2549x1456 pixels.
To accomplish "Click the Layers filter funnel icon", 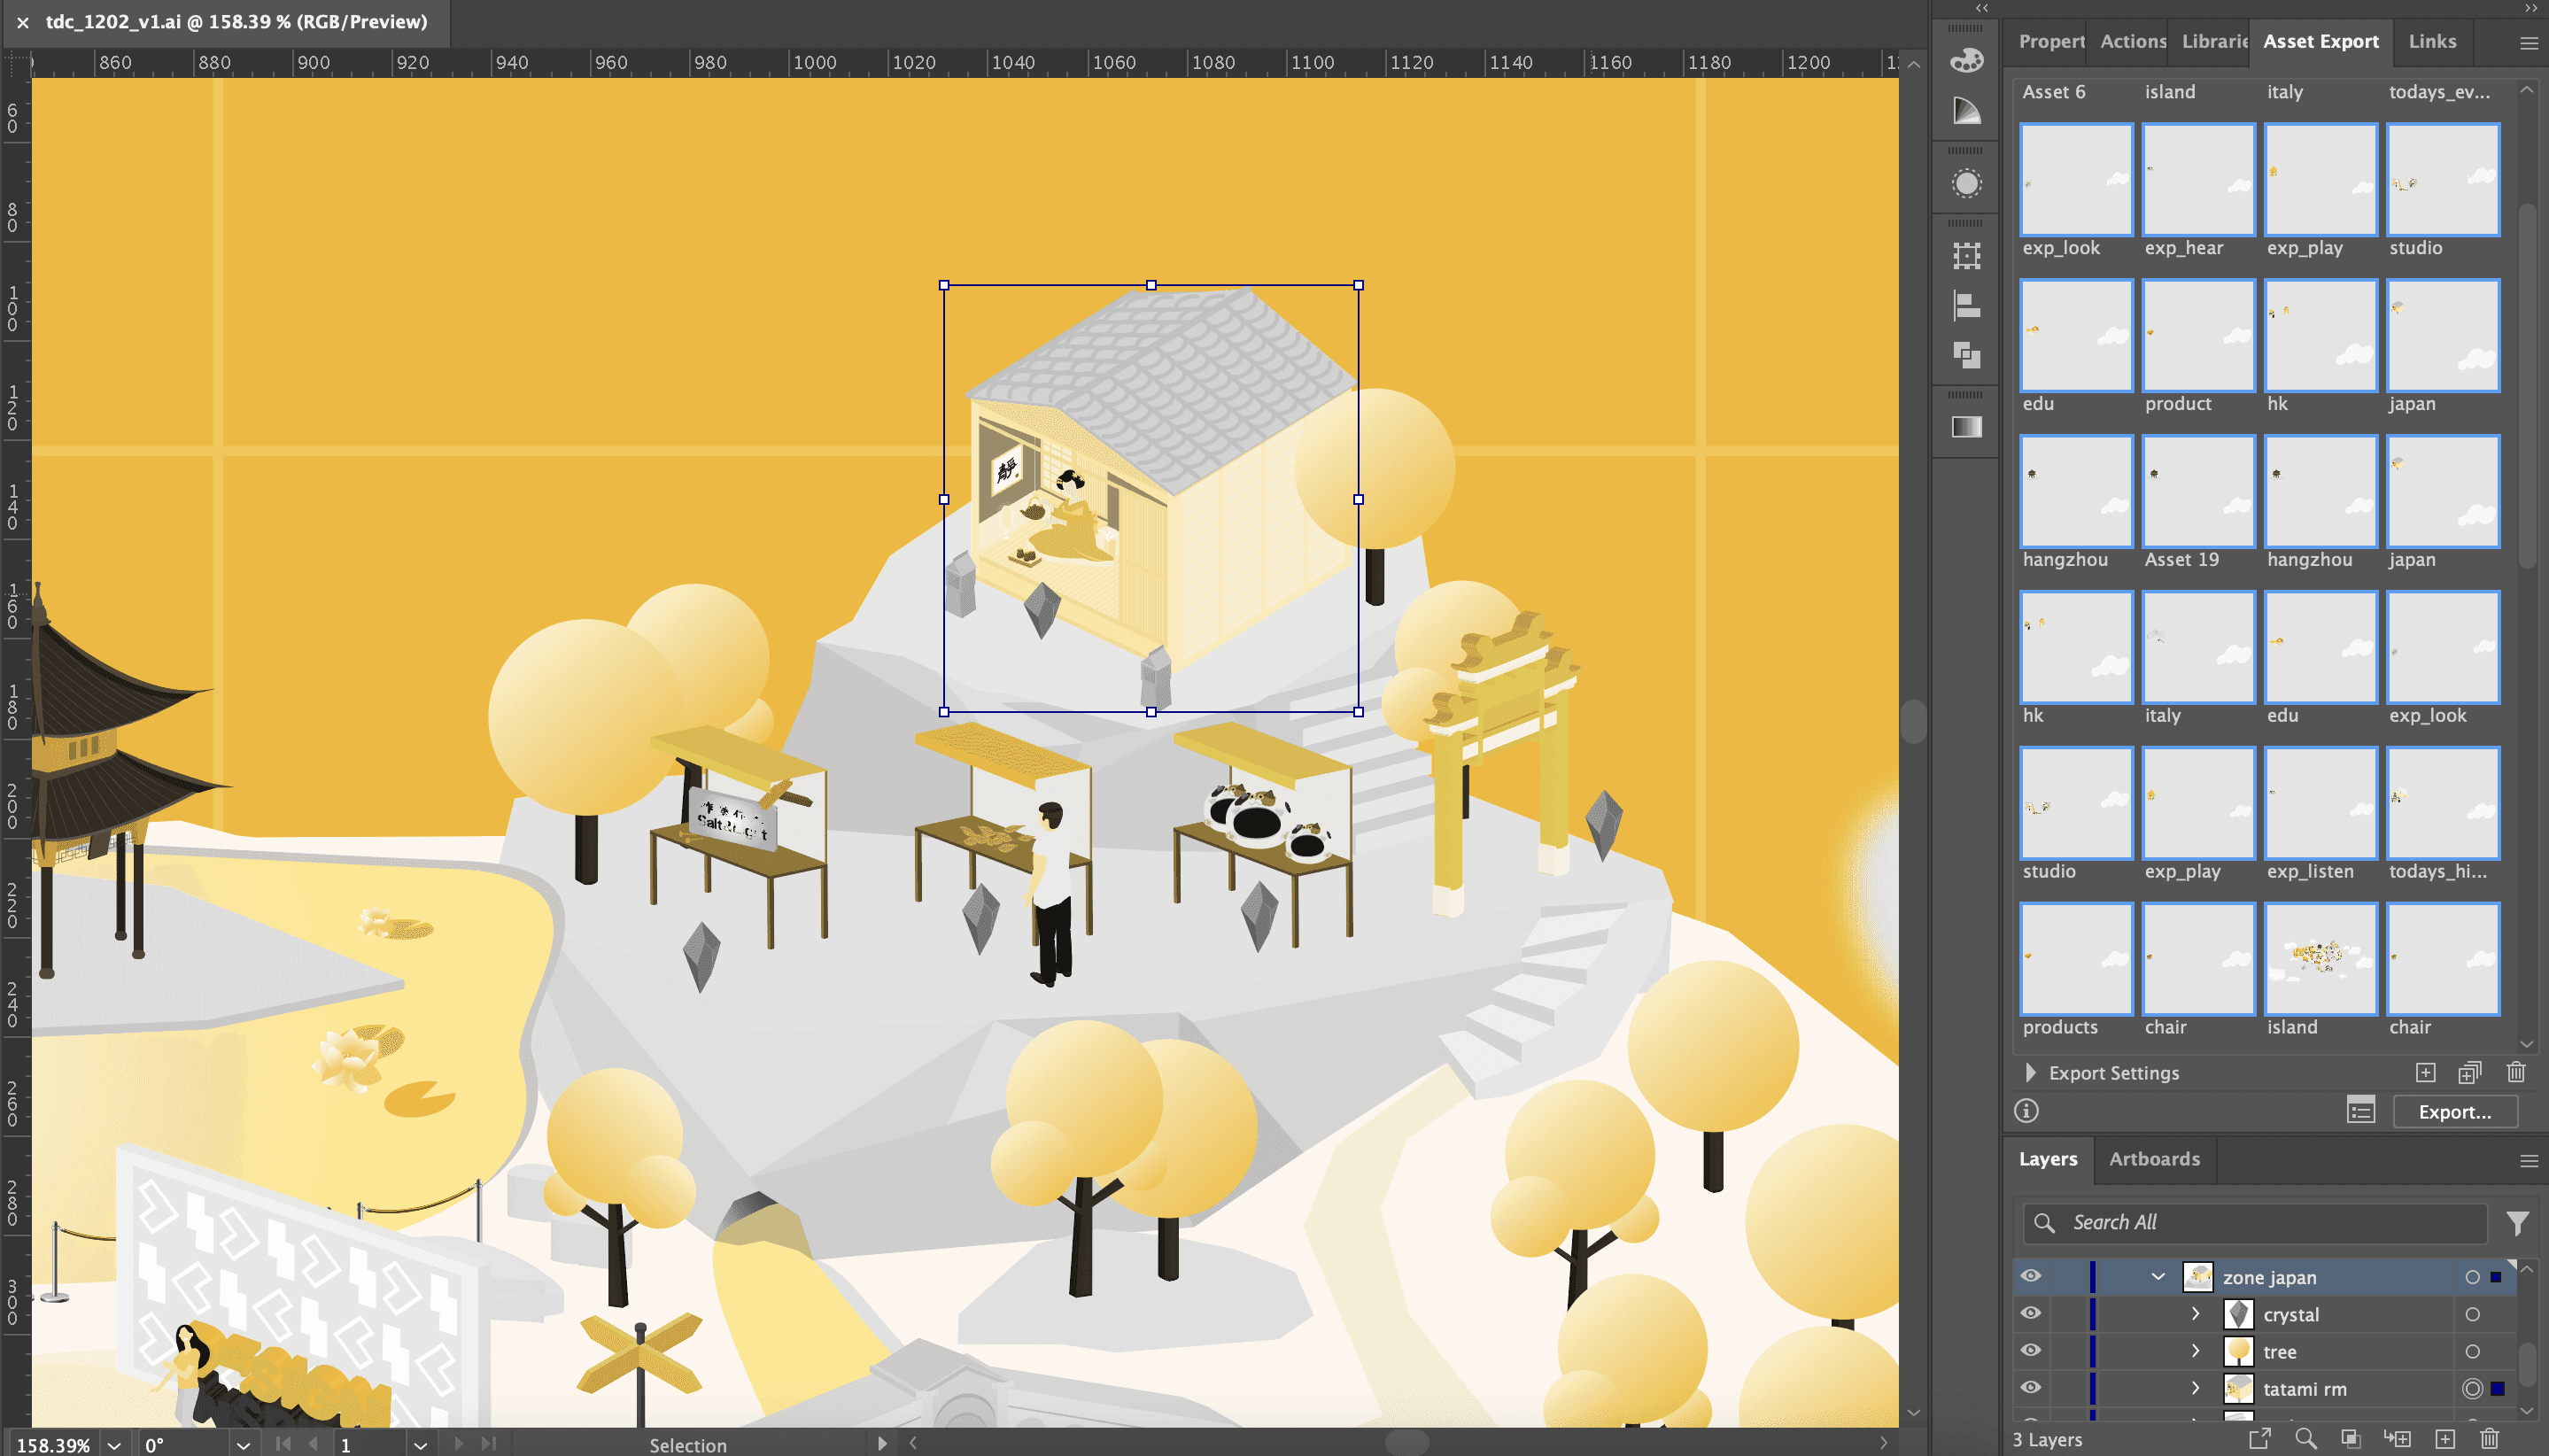I will (x=2517, y=1223).
